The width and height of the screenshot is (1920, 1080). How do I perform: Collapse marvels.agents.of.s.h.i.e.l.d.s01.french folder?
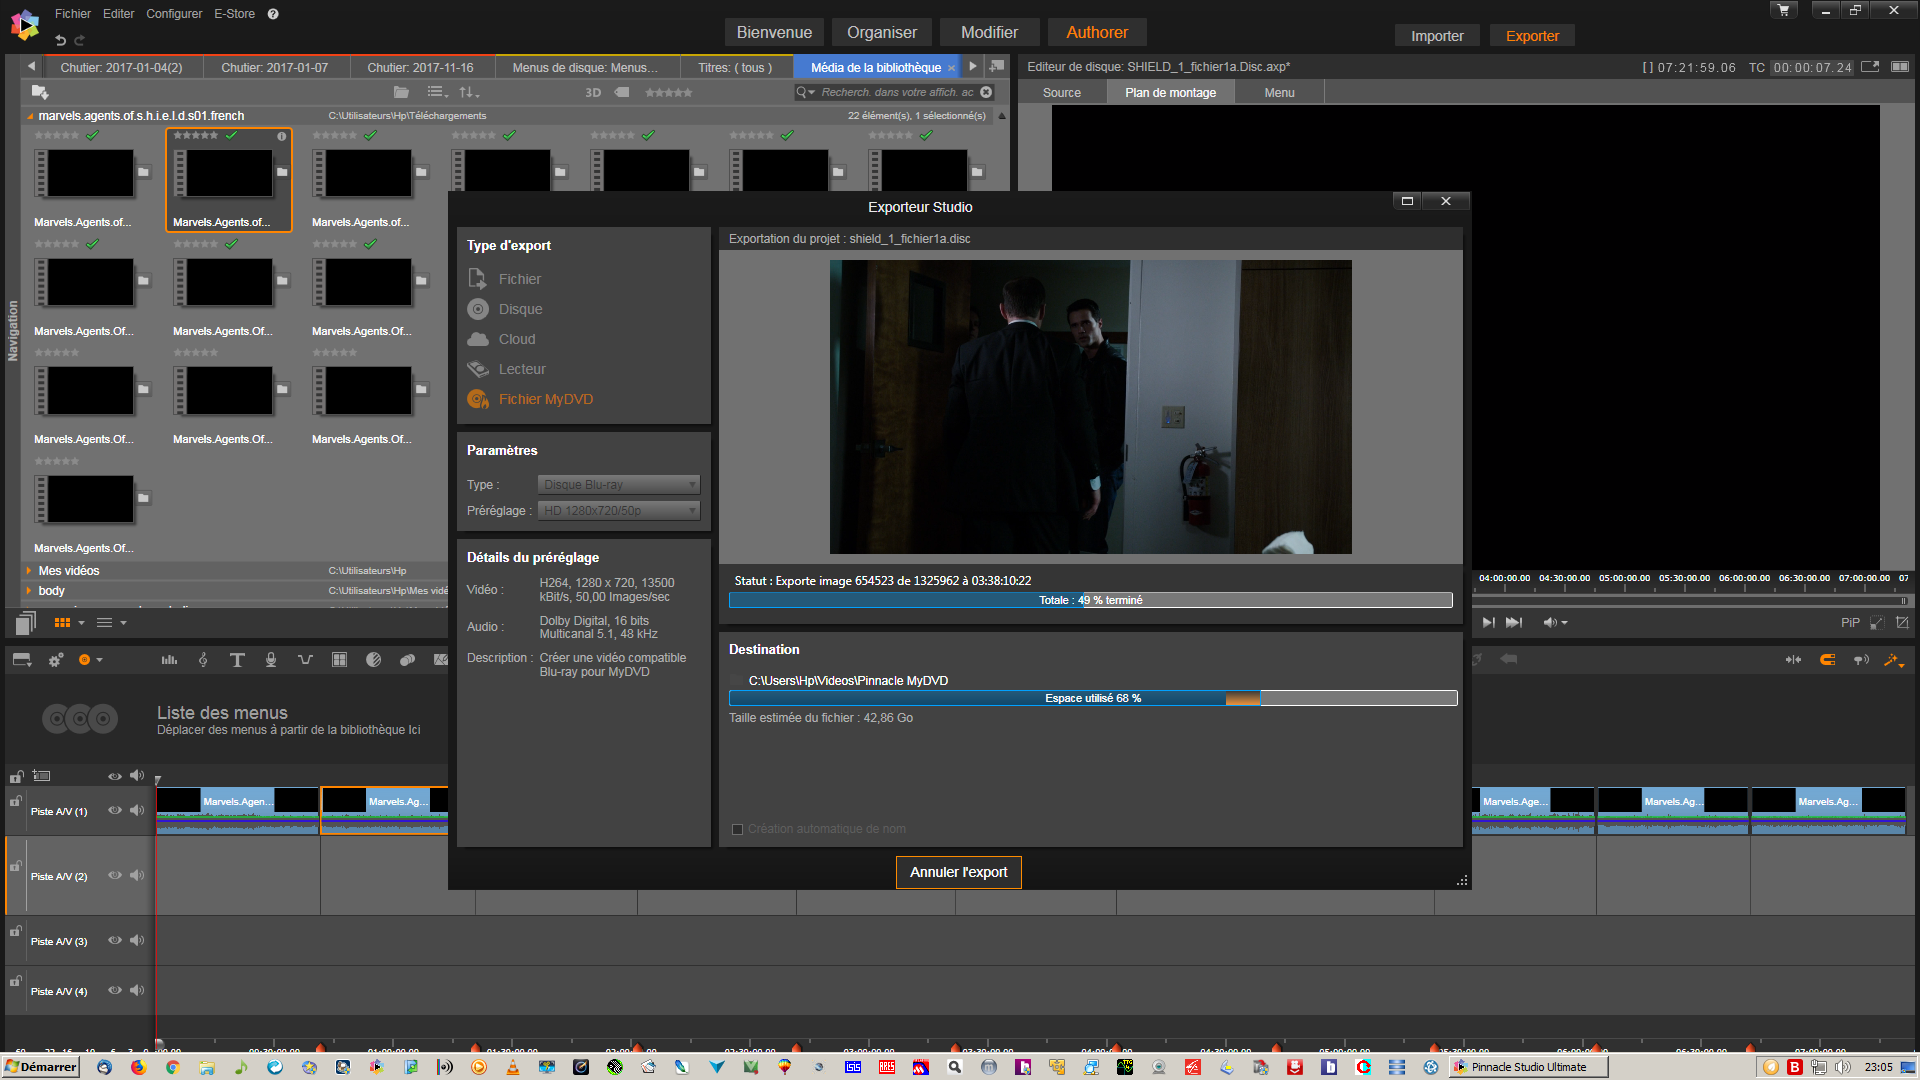pyautogui.click(x=30, y=116)
